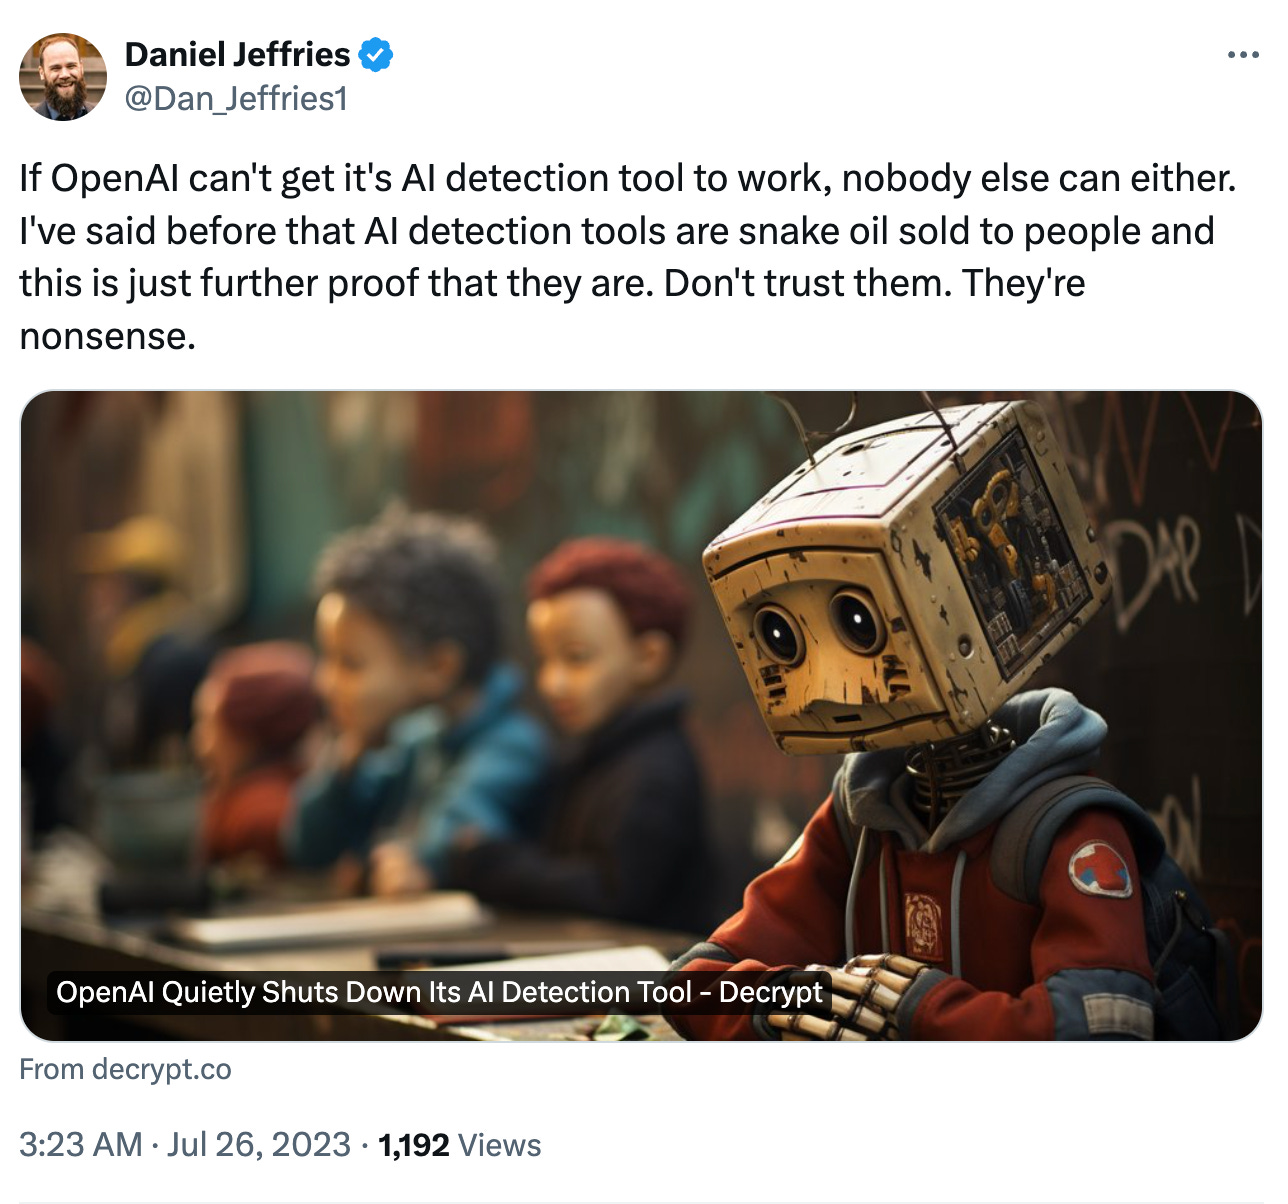This screenshot has width=1288, height=1204.
Task: Open the Decrypt article preview image
Action: [641, 716]
